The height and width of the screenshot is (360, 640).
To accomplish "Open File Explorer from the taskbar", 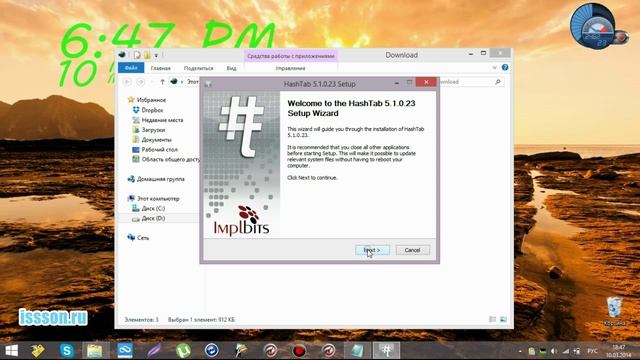I will pyautogui.click(x=95, y=350).
